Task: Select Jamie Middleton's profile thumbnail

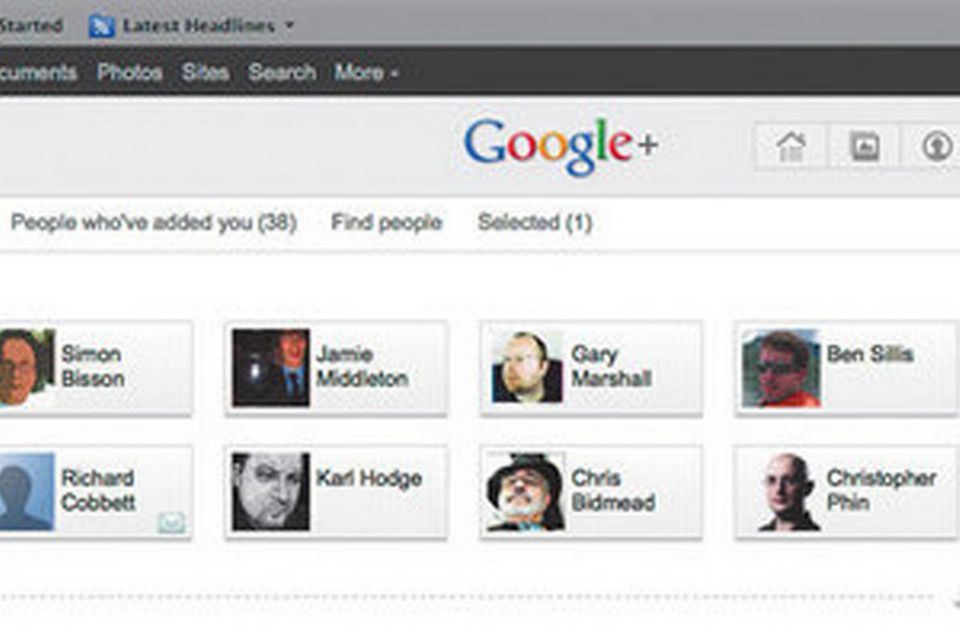Action: click(x=270, y=368)
